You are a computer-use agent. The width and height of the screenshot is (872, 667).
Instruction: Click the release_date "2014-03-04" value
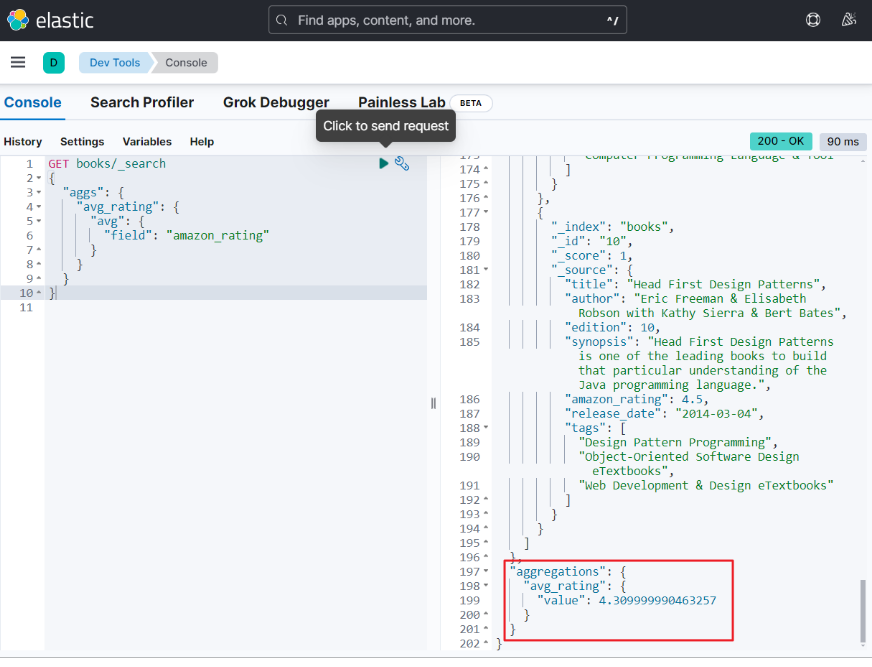[716, 413]
